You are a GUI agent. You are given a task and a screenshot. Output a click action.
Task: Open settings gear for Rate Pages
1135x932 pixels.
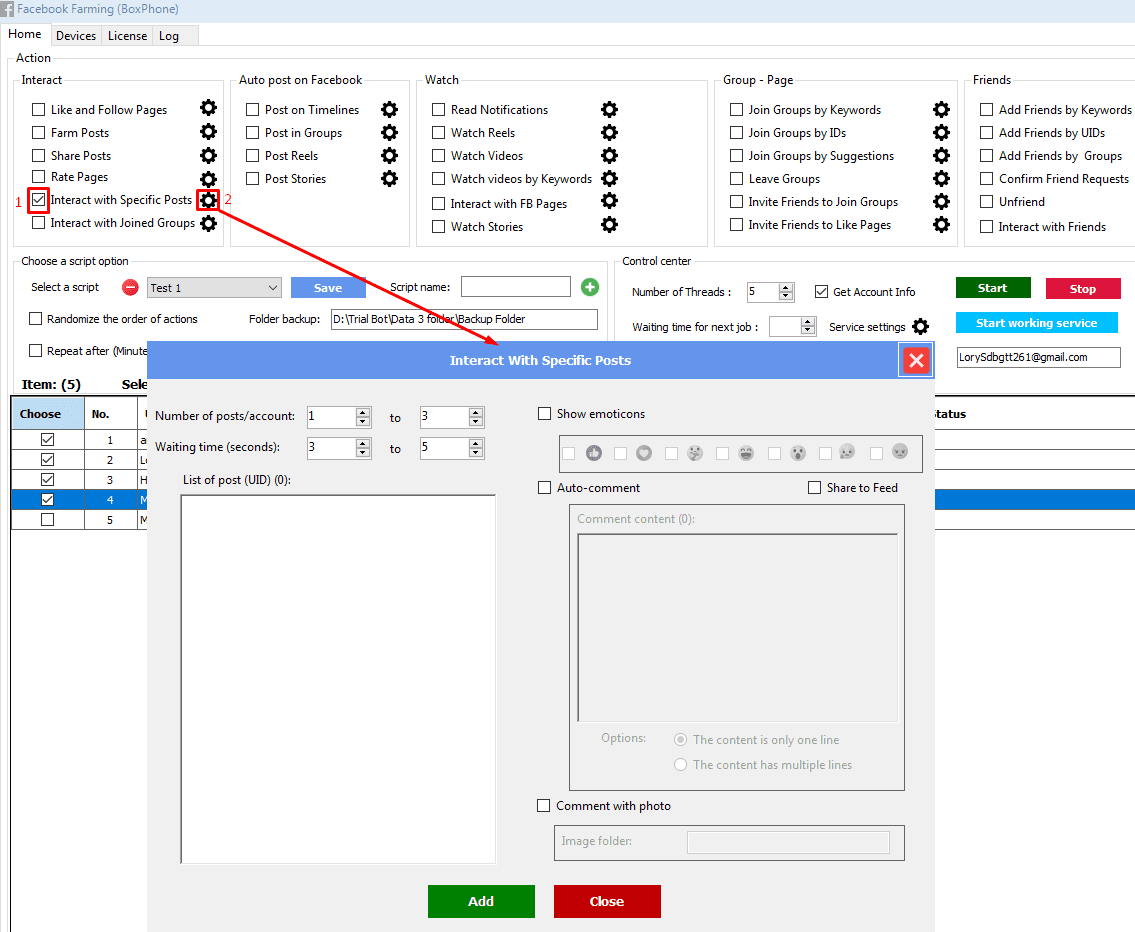tap(208, 179)
